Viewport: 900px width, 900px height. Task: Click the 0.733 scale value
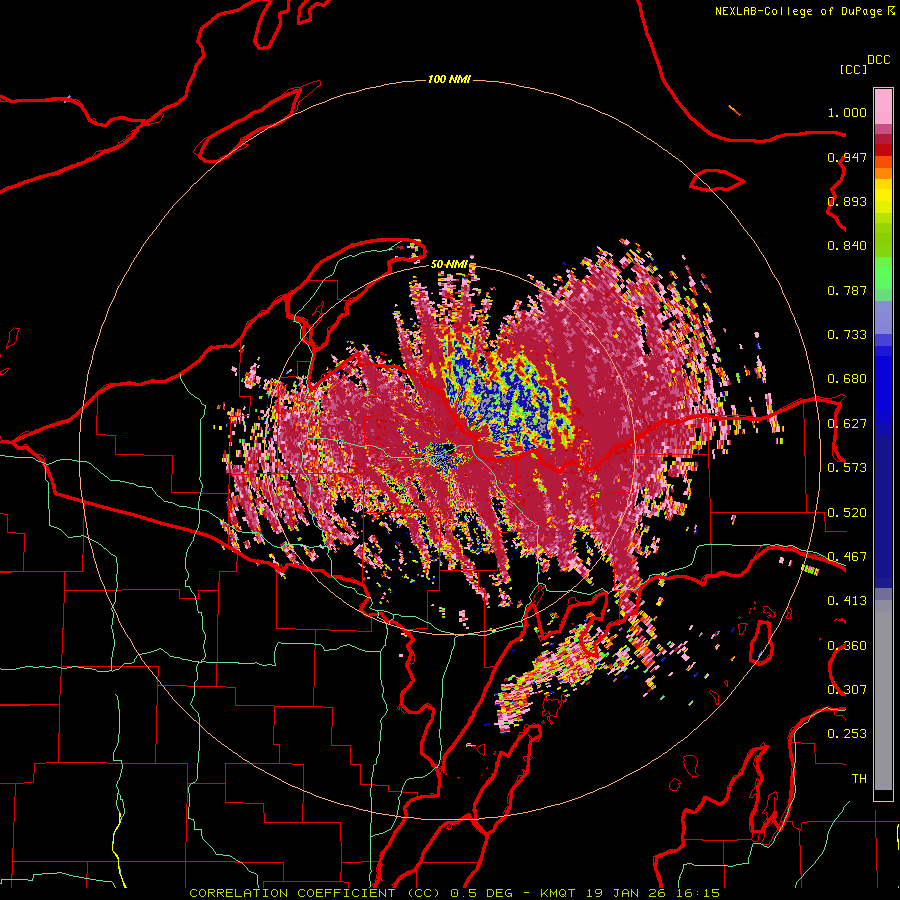(847, 335)
